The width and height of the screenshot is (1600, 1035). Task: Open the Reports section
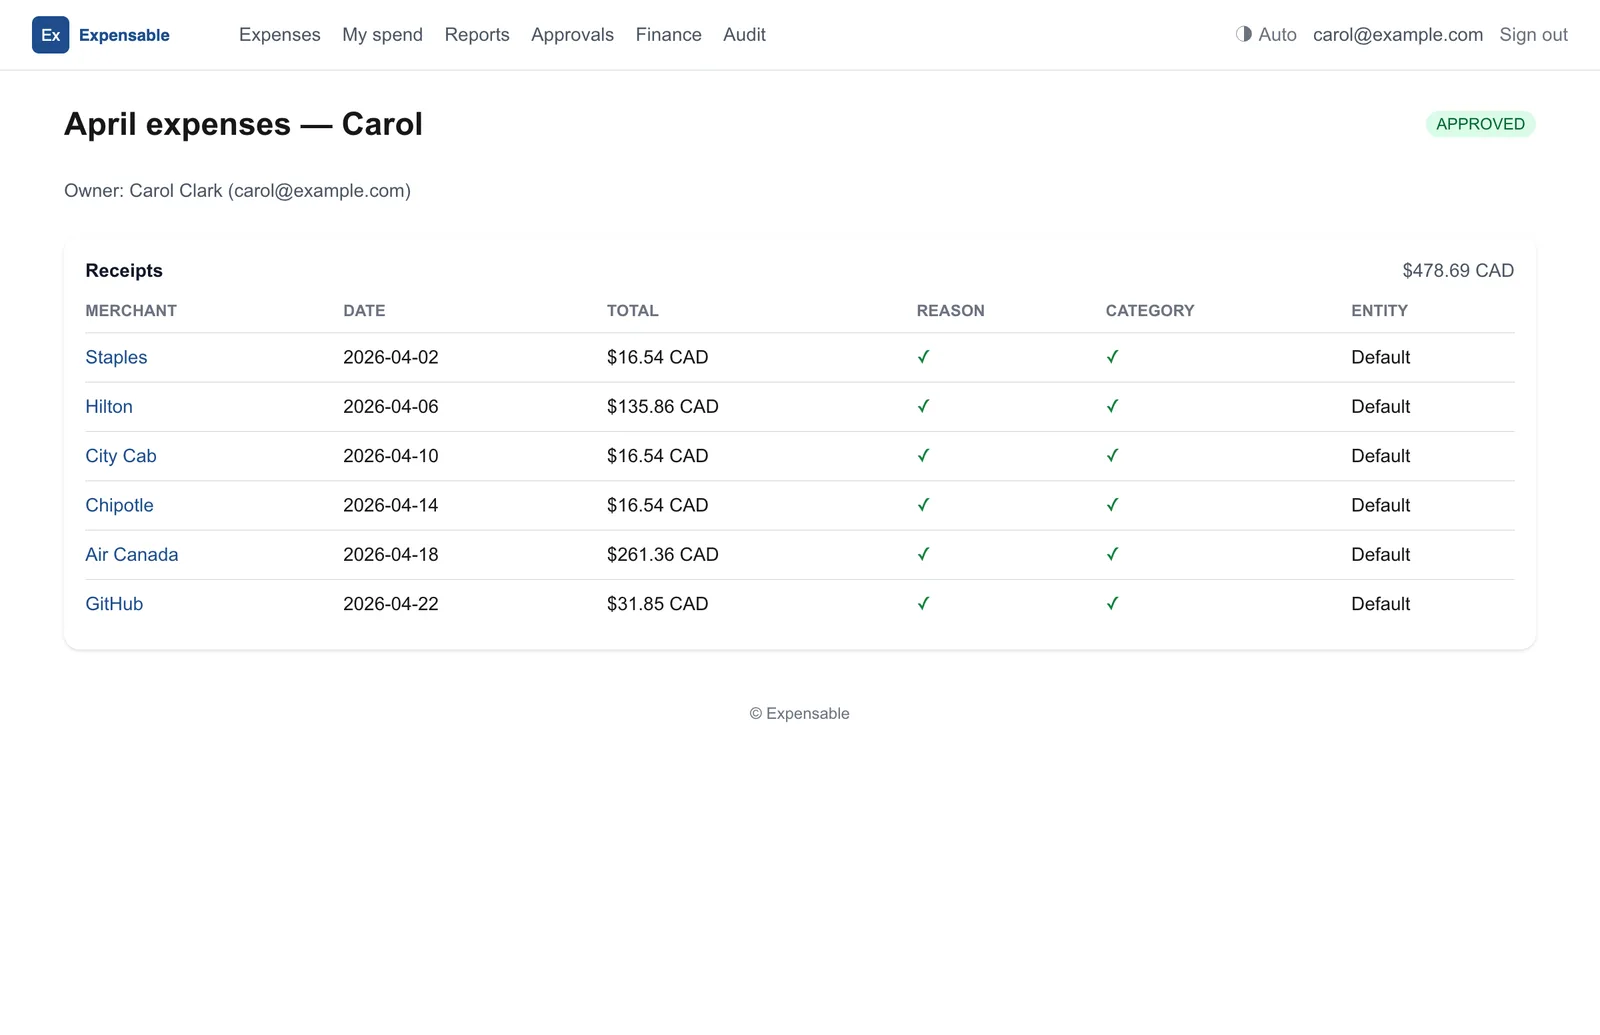pos(477,35)
